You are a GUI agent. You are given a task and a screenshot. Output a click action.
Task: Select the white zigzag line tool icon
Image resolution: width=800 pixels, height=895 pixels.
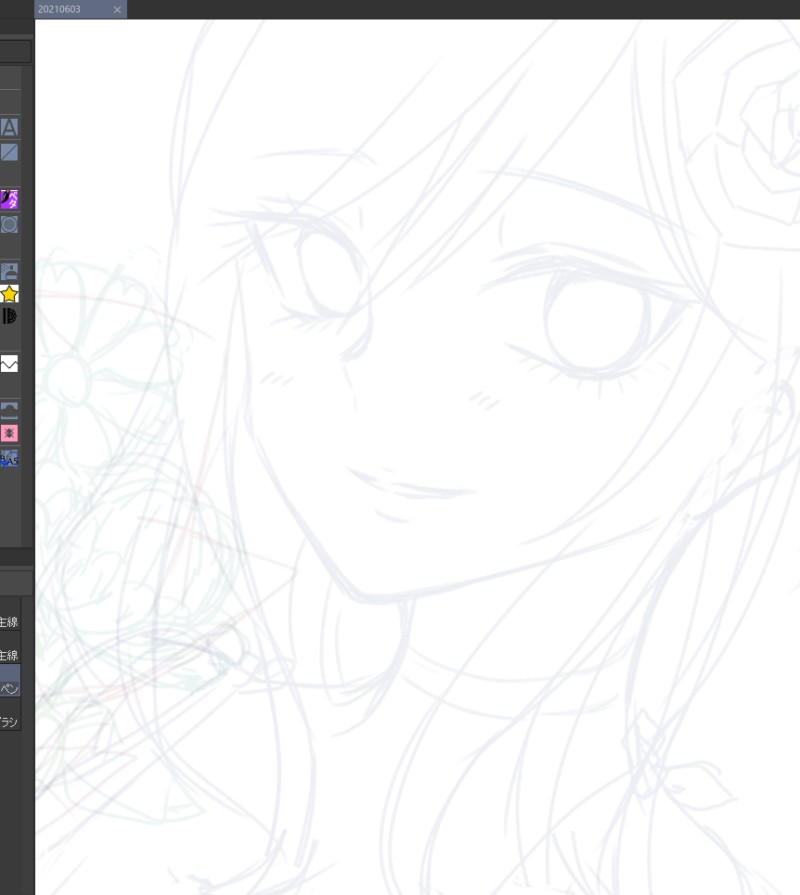coord(9,364)
